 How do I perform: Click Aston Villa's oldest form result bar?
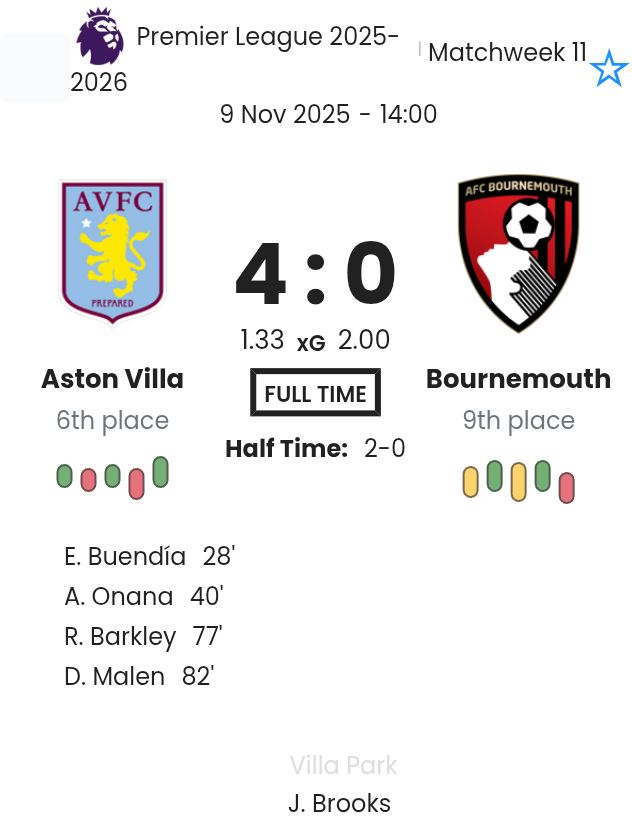65,476
